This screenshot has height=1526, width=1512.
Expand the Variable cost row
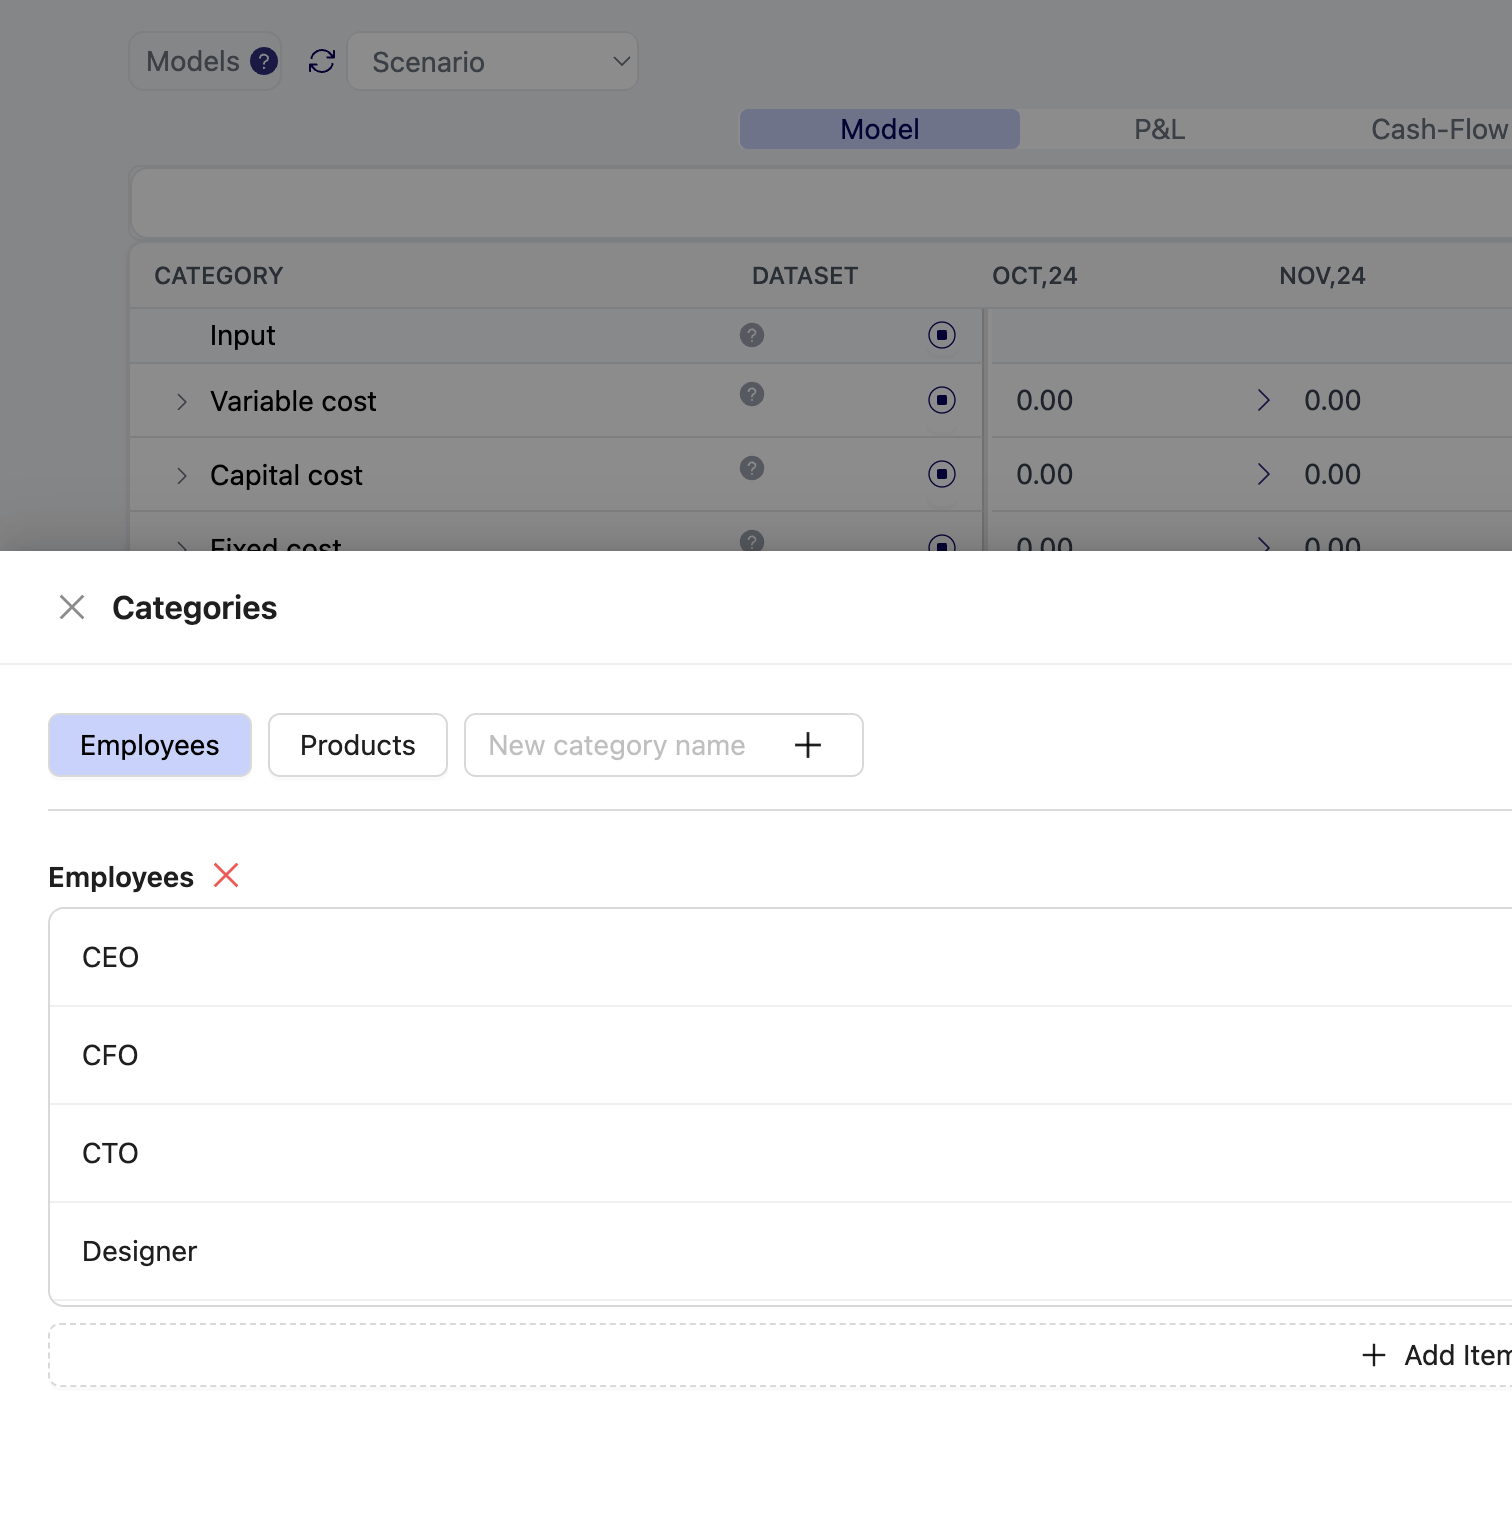click(x=182, y=402)
